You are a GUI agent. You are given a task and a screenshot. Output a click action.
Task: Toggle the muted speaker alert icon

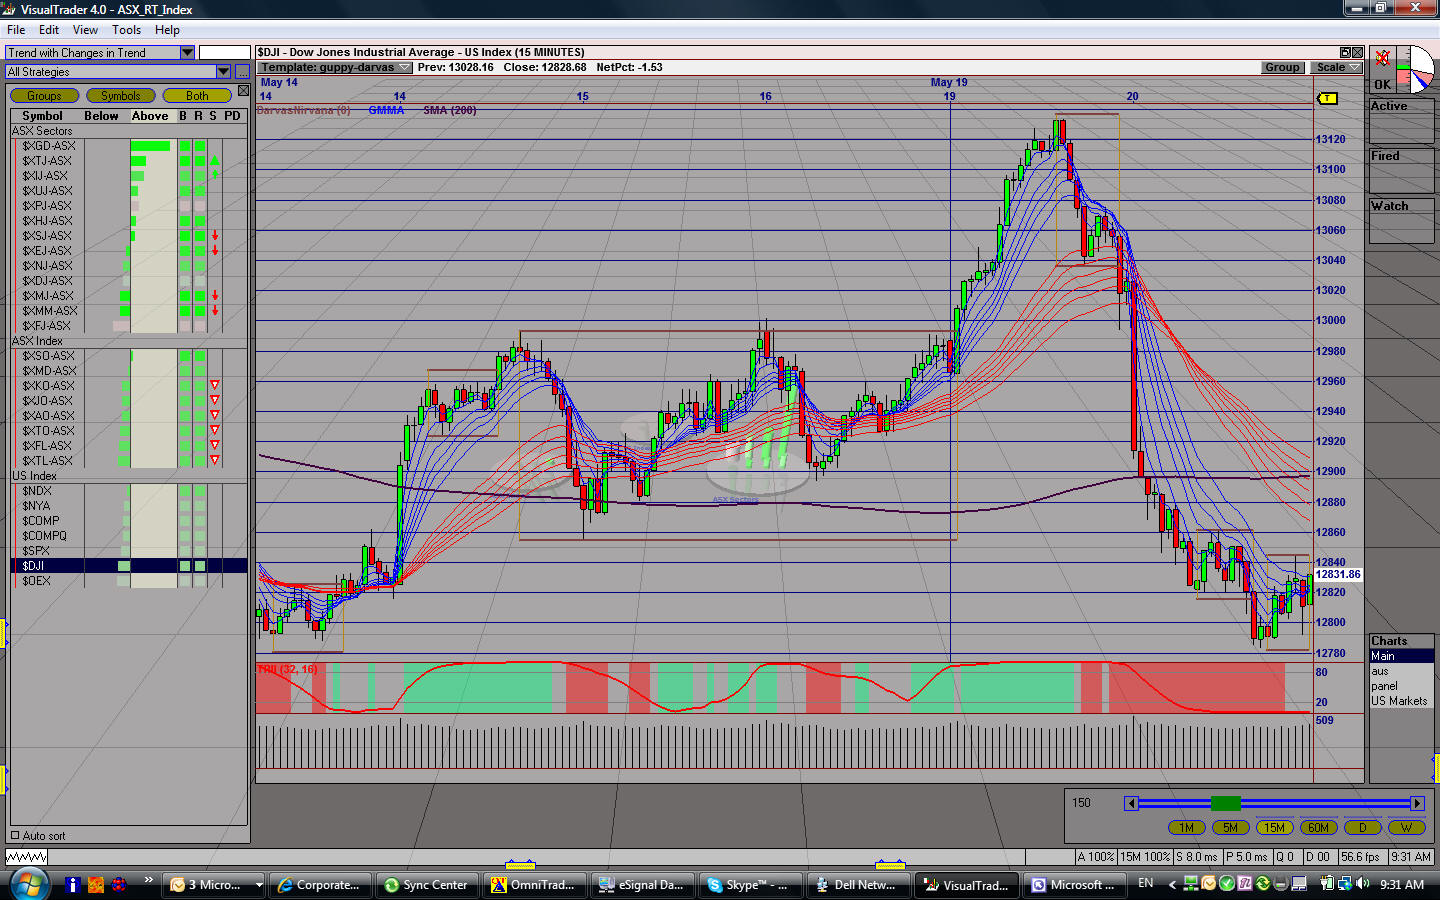(1382, 58)
